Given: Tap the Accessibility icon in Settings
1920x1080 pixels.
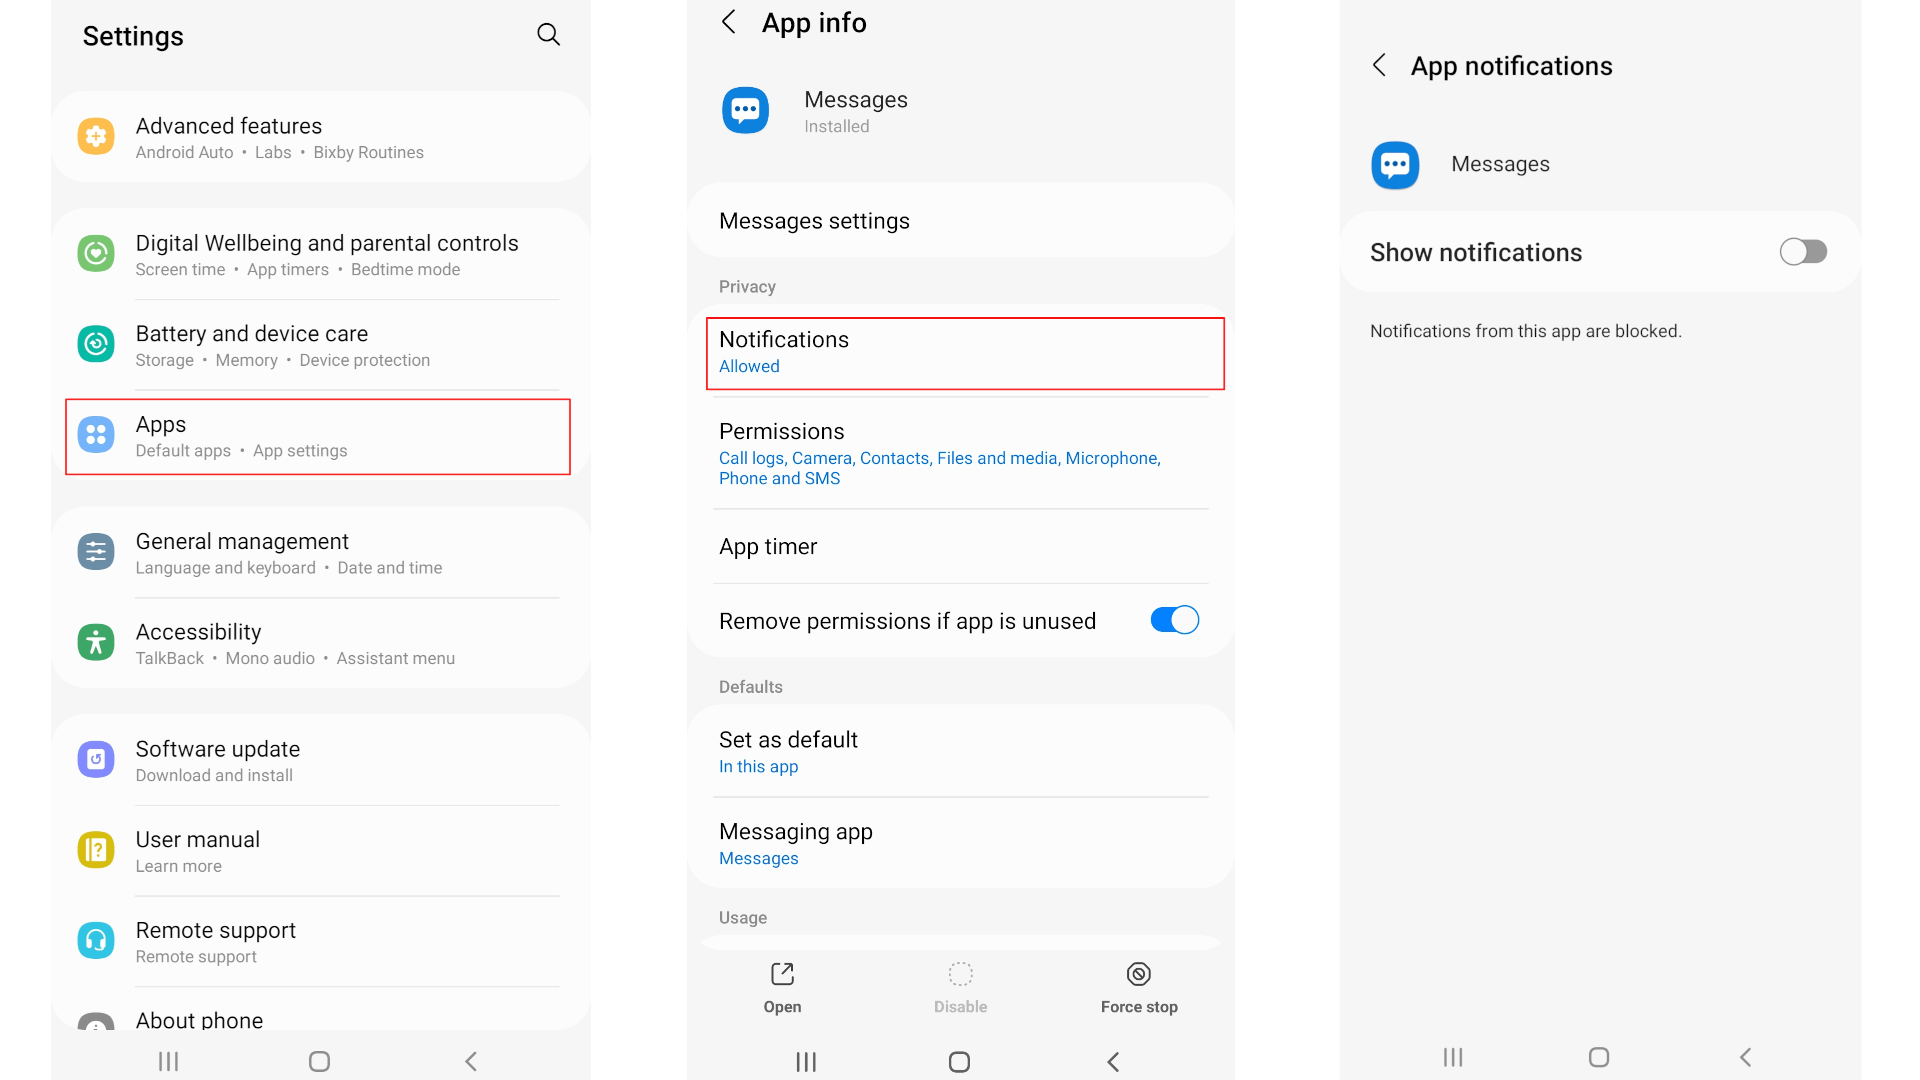Looking at the screenshot, I should [95, 643].
